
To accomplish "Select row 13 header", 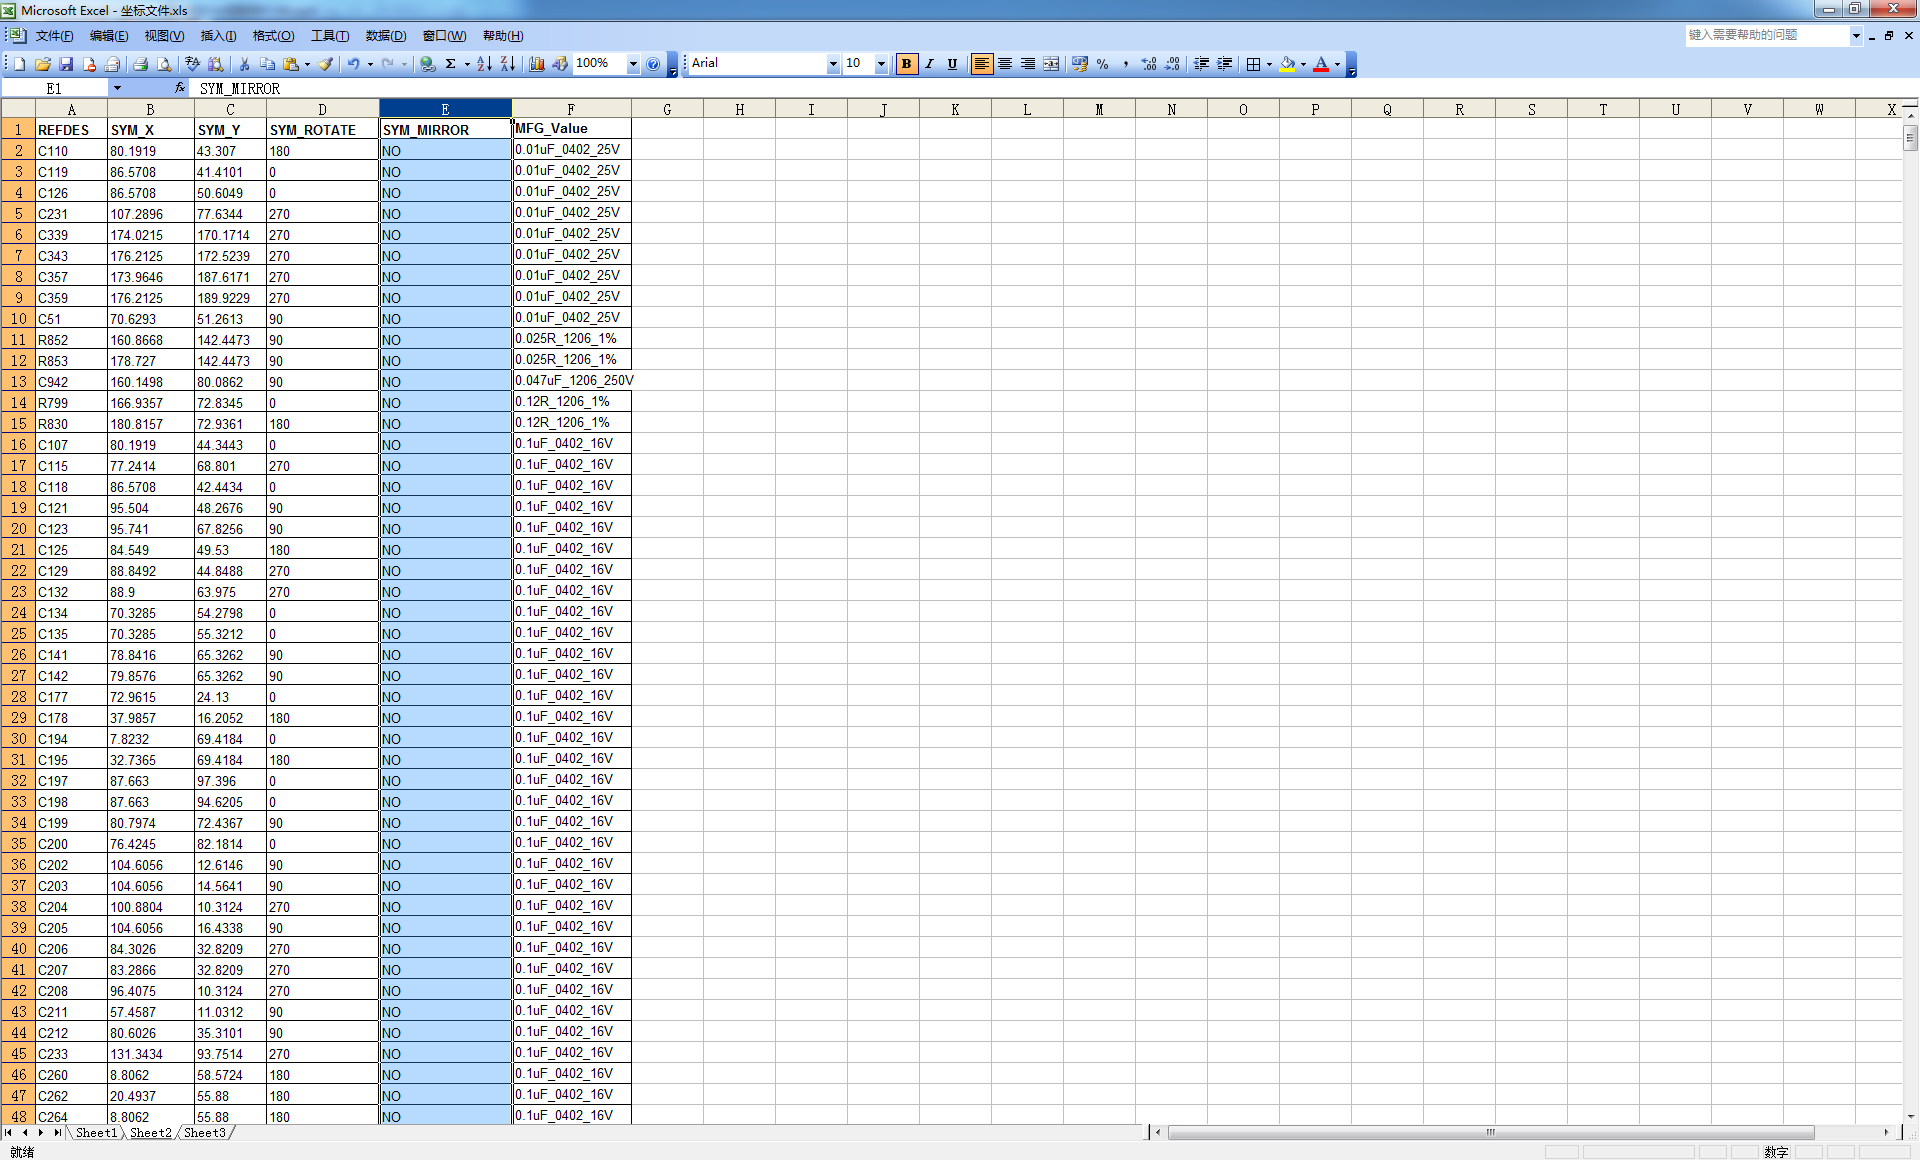I will click(18, 382).
